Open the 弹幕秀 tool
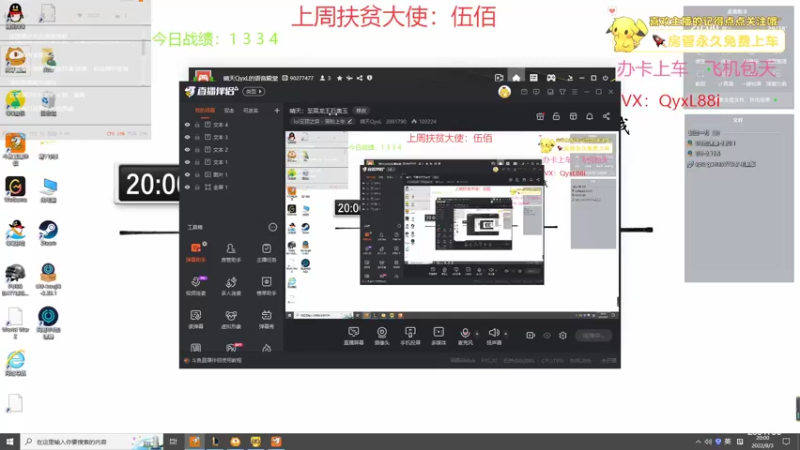 (x=266, y=319)
